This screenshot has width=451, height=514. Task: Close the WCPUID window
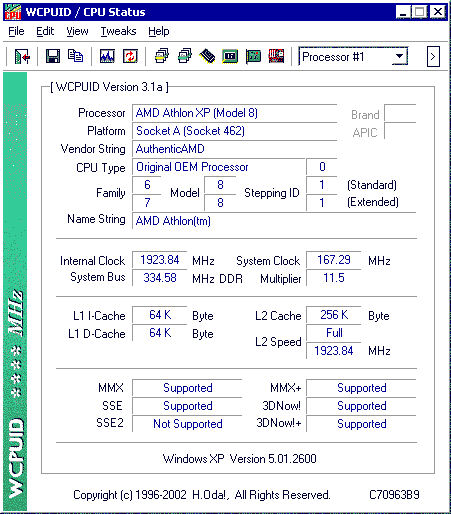pos(438,12)
